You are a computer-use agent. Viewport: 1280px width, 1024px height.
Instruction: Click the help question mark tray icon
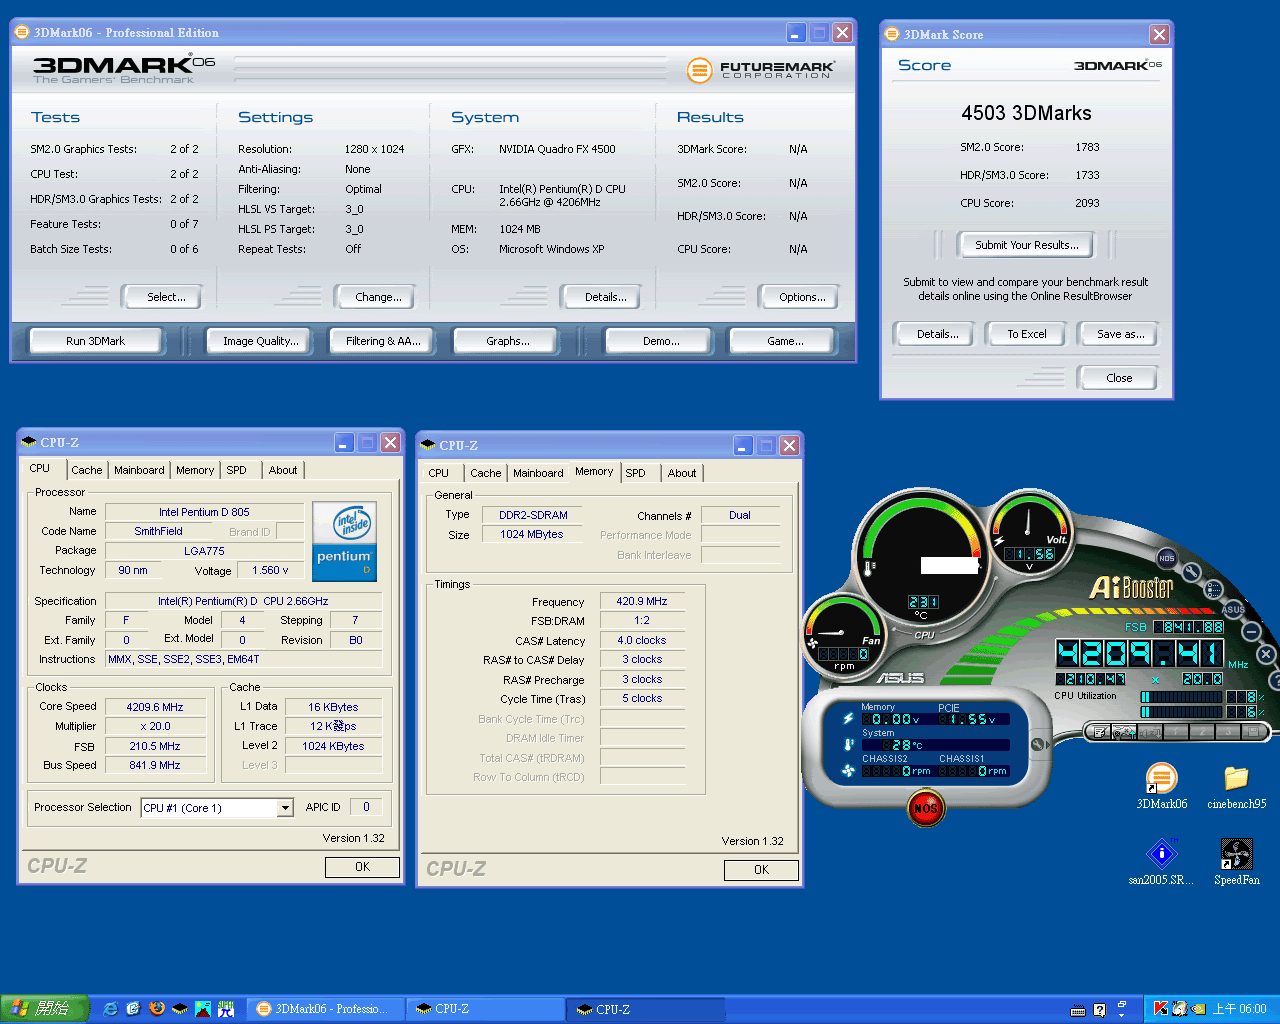(x=1099, y=1010)
